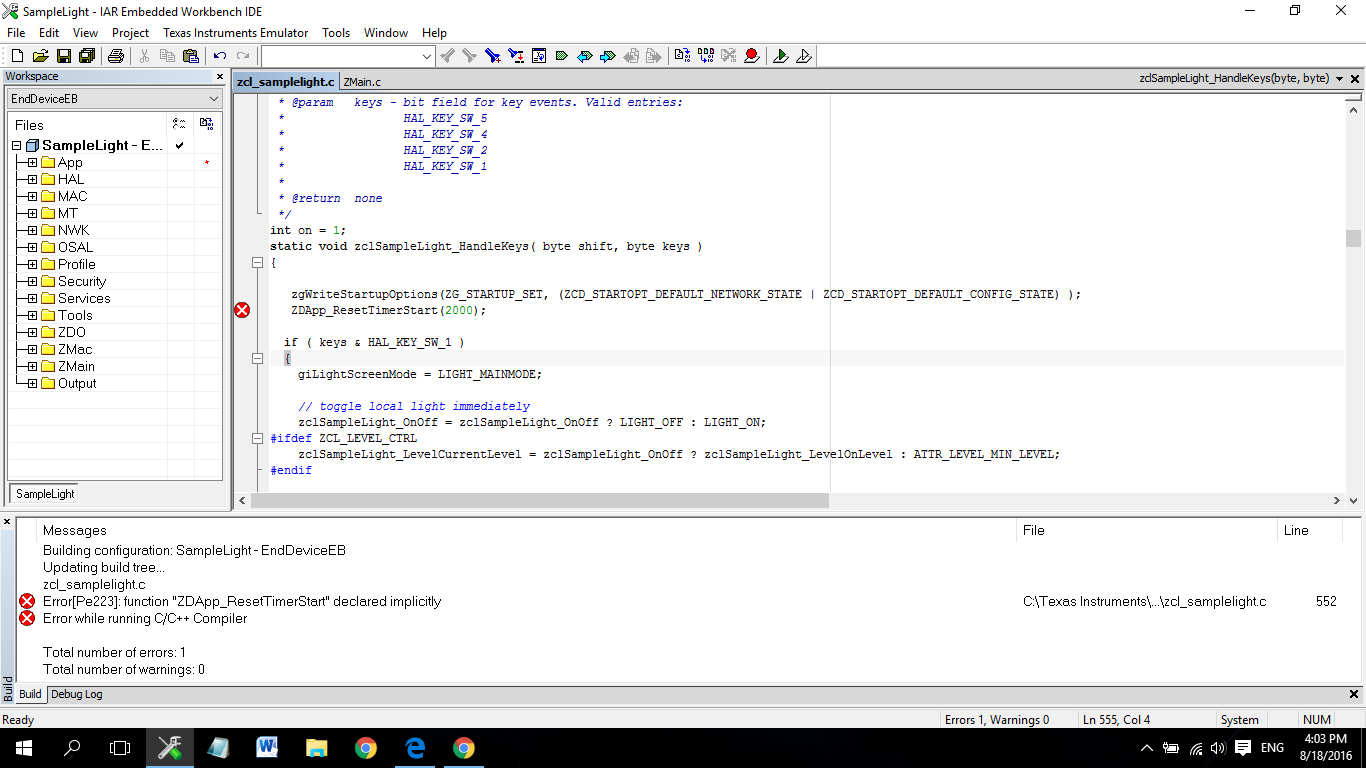Screen dimensions: 1366x768
Task: Jump to the previous bookmark icon
Action: (584, 56)
